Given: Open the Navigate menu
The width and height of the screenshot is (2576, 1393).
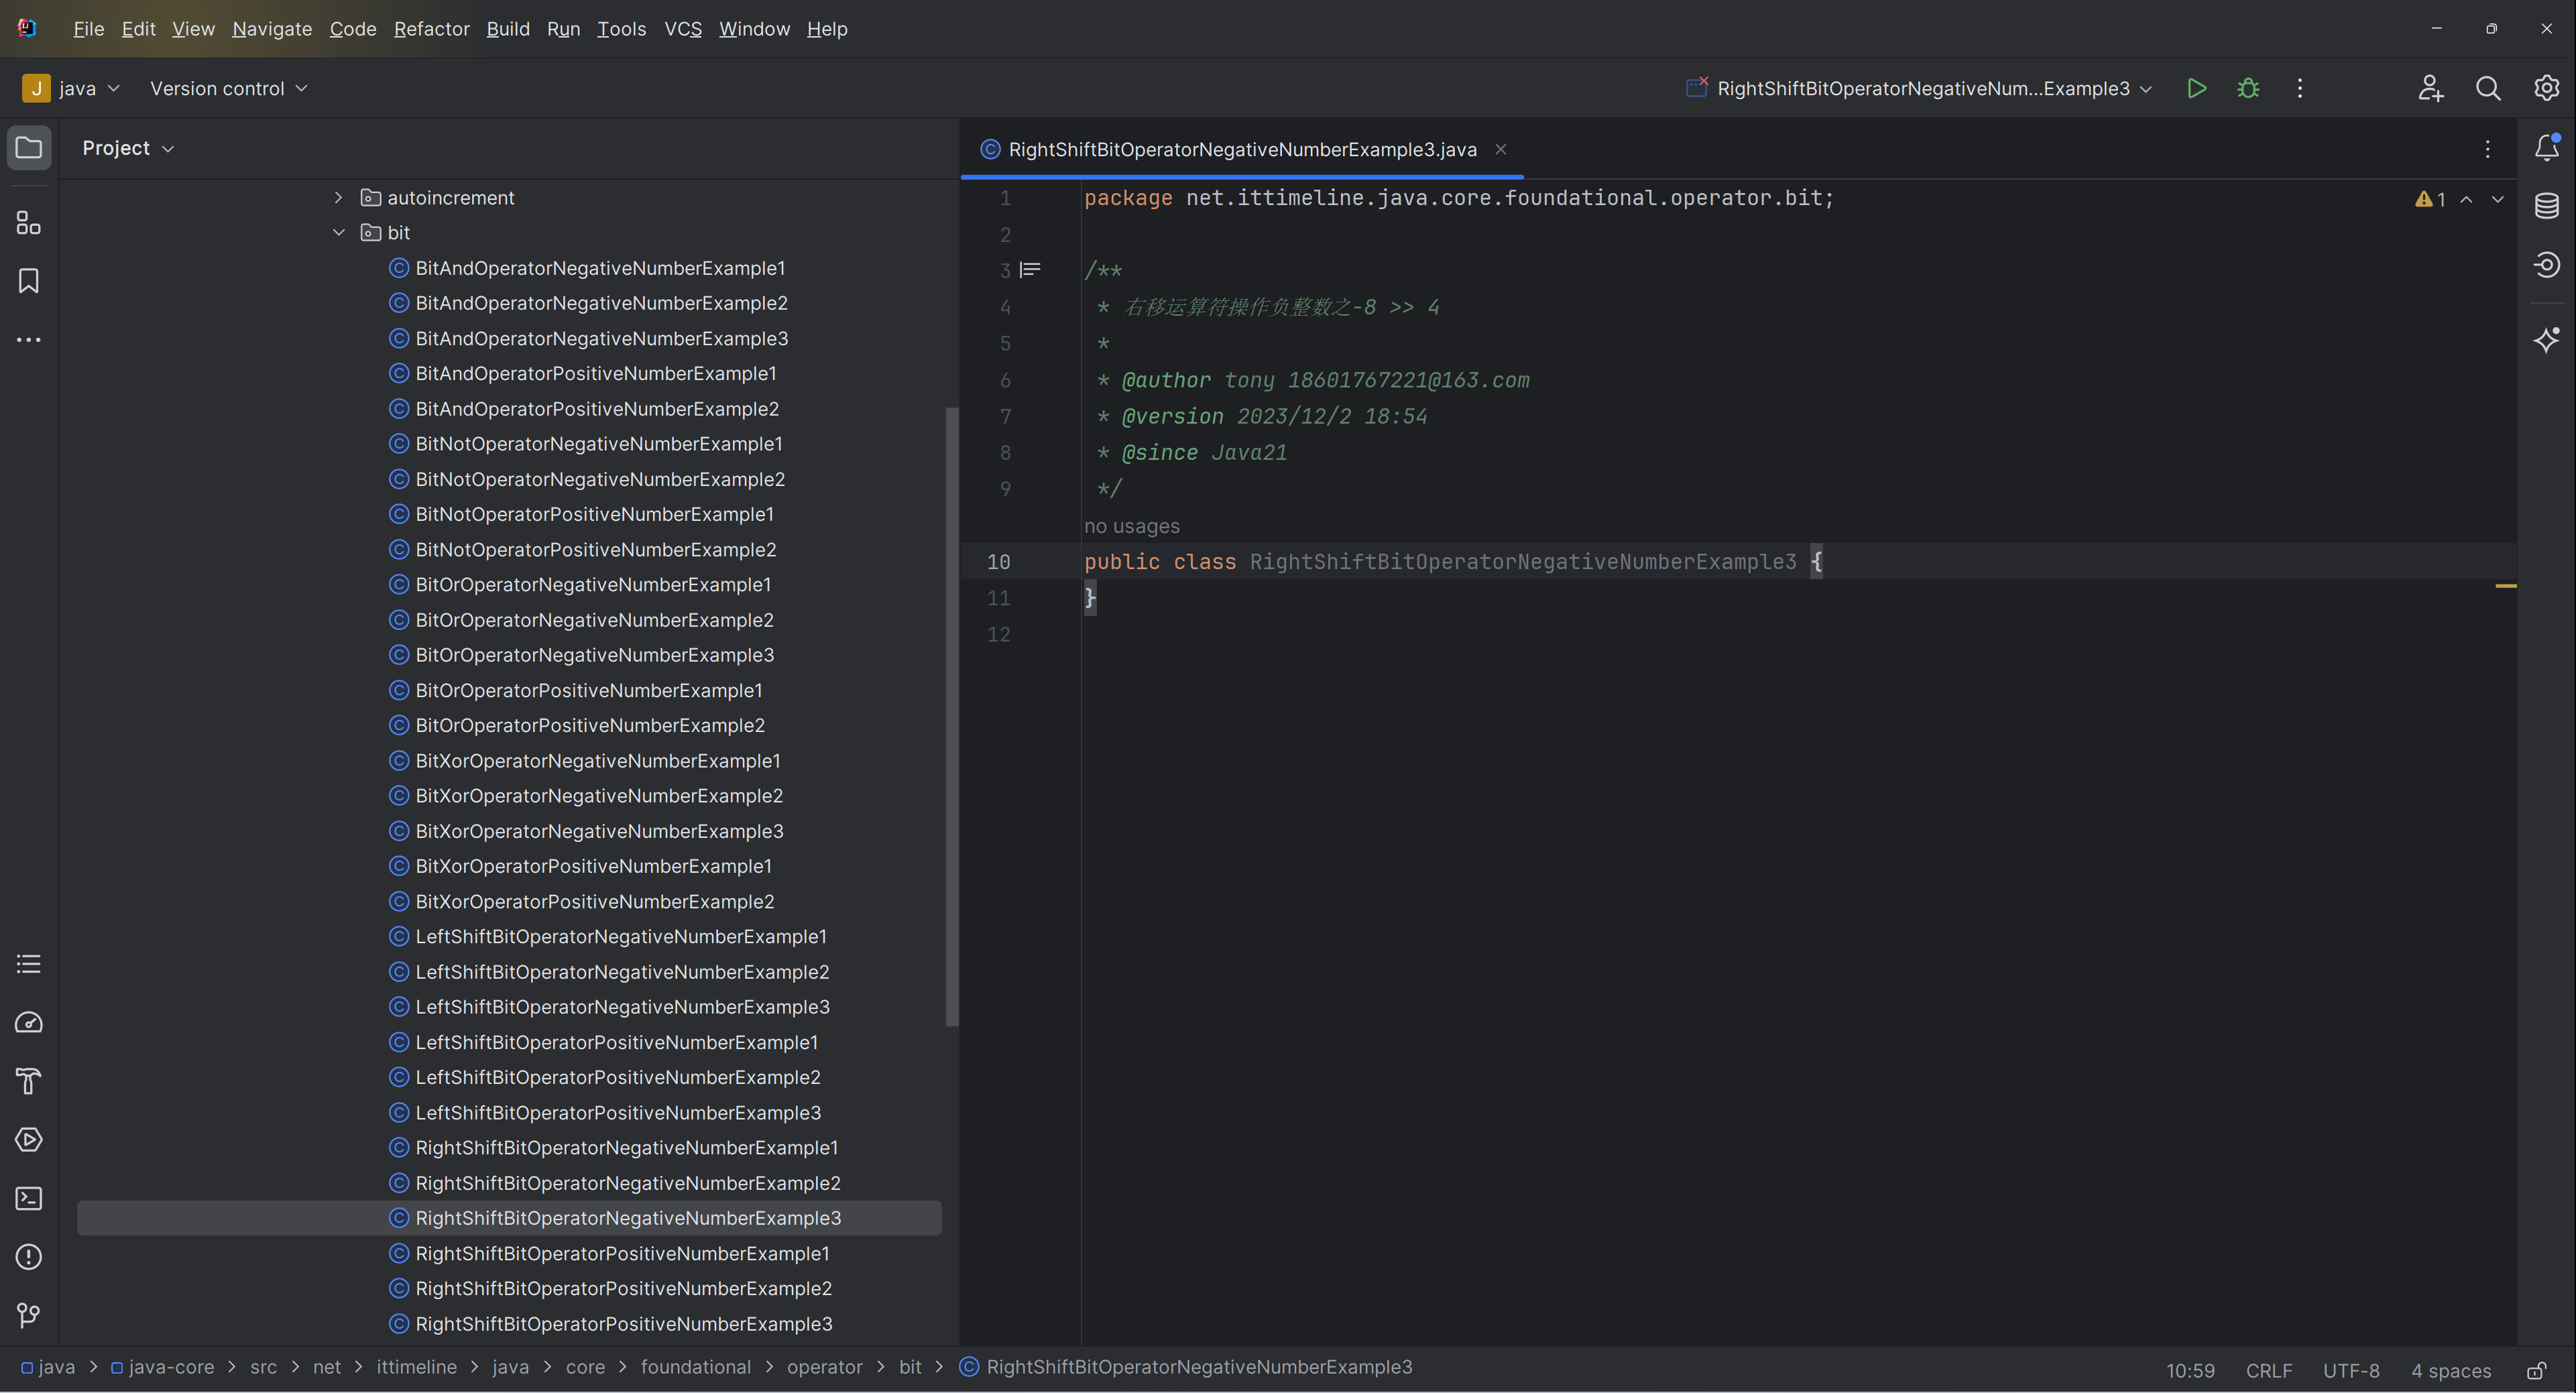Looking at the screenshot, I should click(272, 29).
